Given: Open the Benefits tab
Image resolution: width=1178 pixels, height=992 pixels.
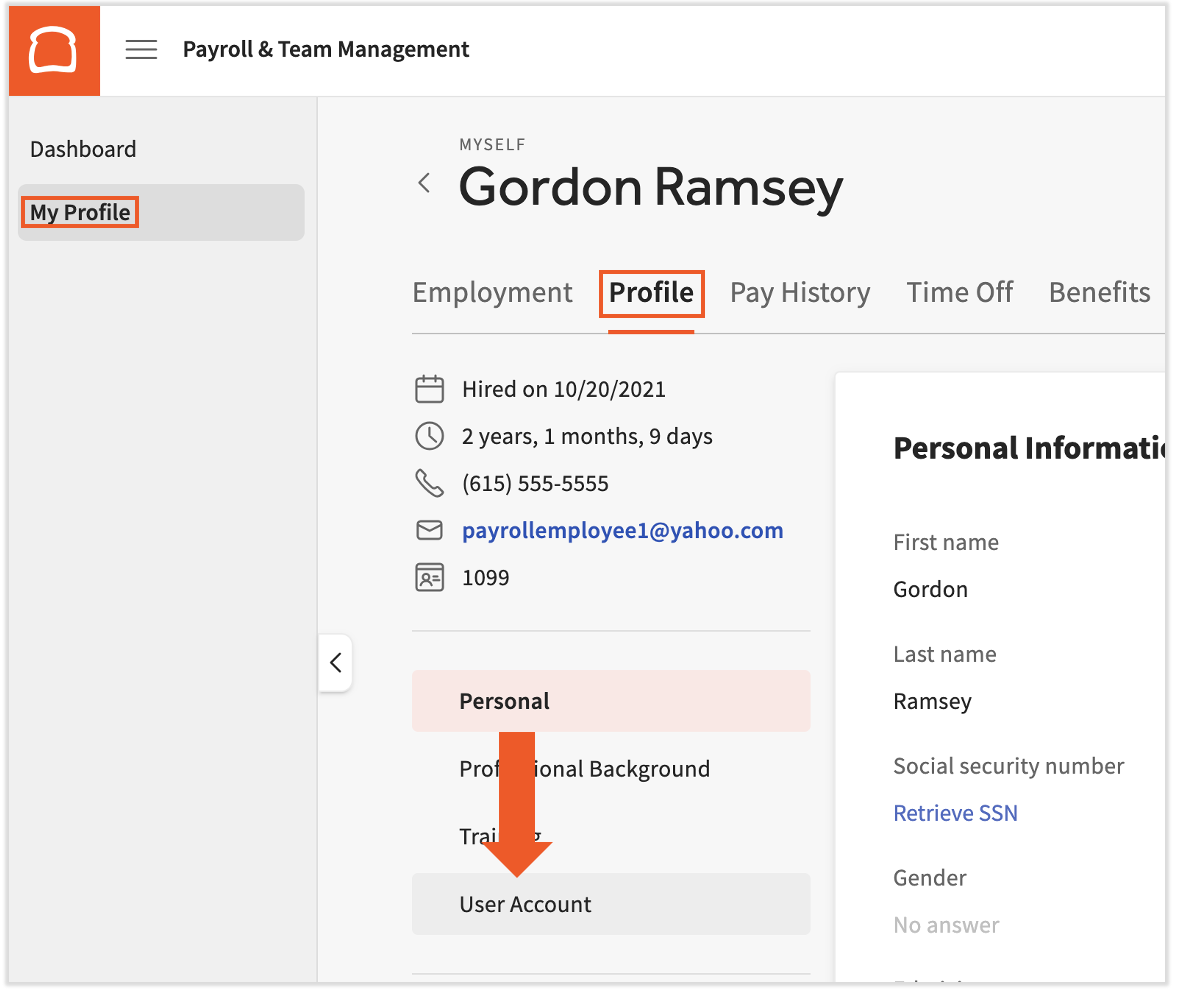Looking at the screenshot, I should coord(1099,292).
